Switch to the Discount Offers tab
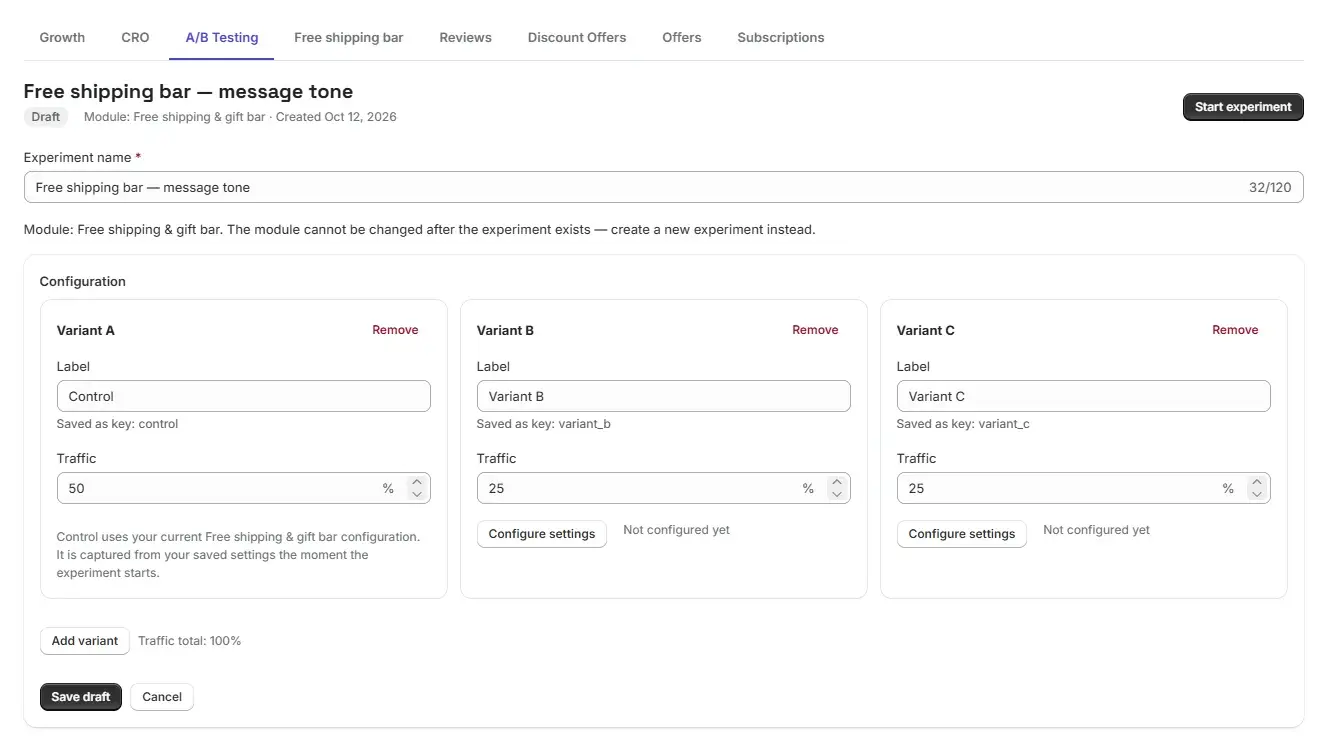The image size is (1324, 736). click(x=577, y=37)
